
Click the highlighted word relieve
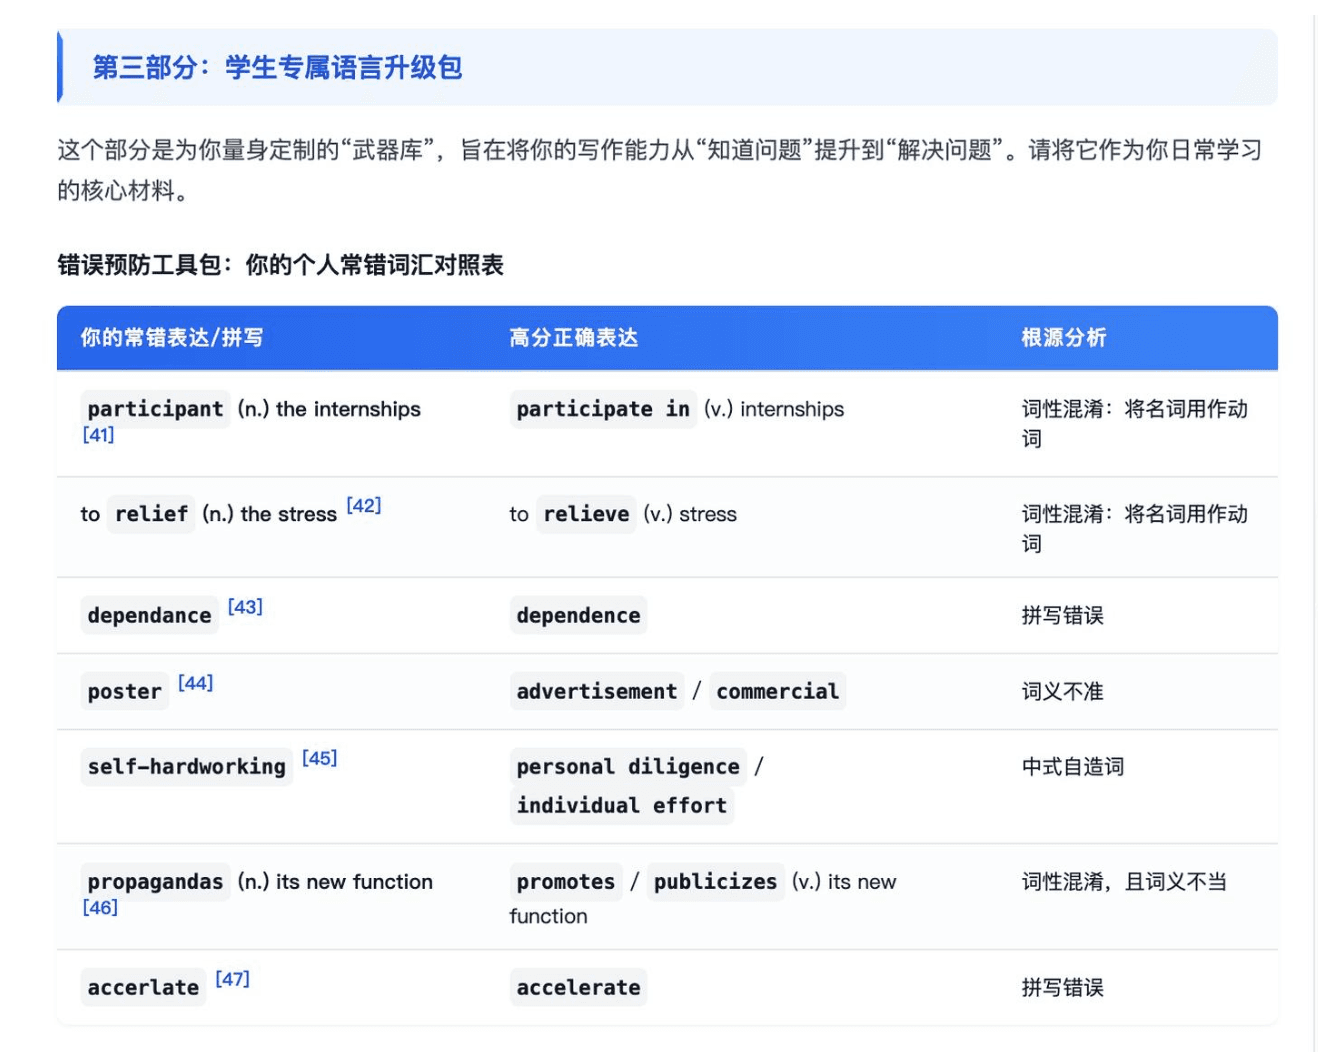(586, 514)
